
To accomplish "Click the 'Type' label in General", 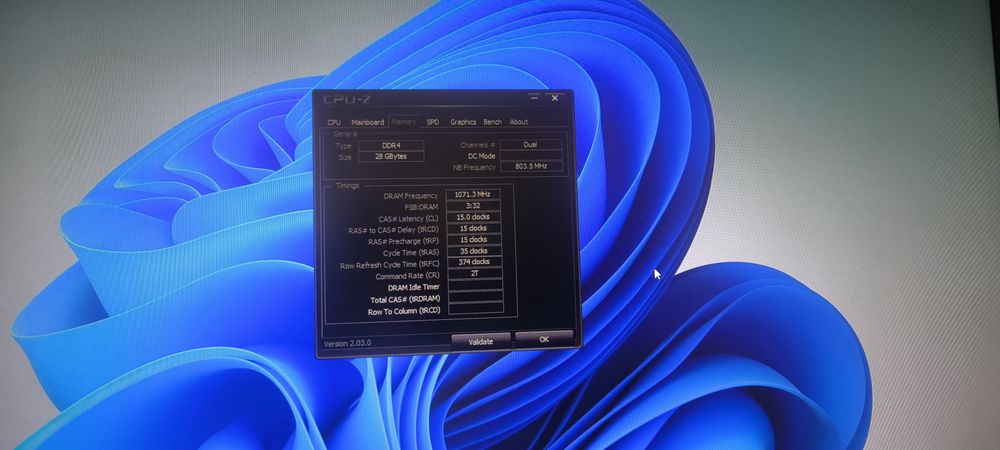I will (x=344, y=147).
